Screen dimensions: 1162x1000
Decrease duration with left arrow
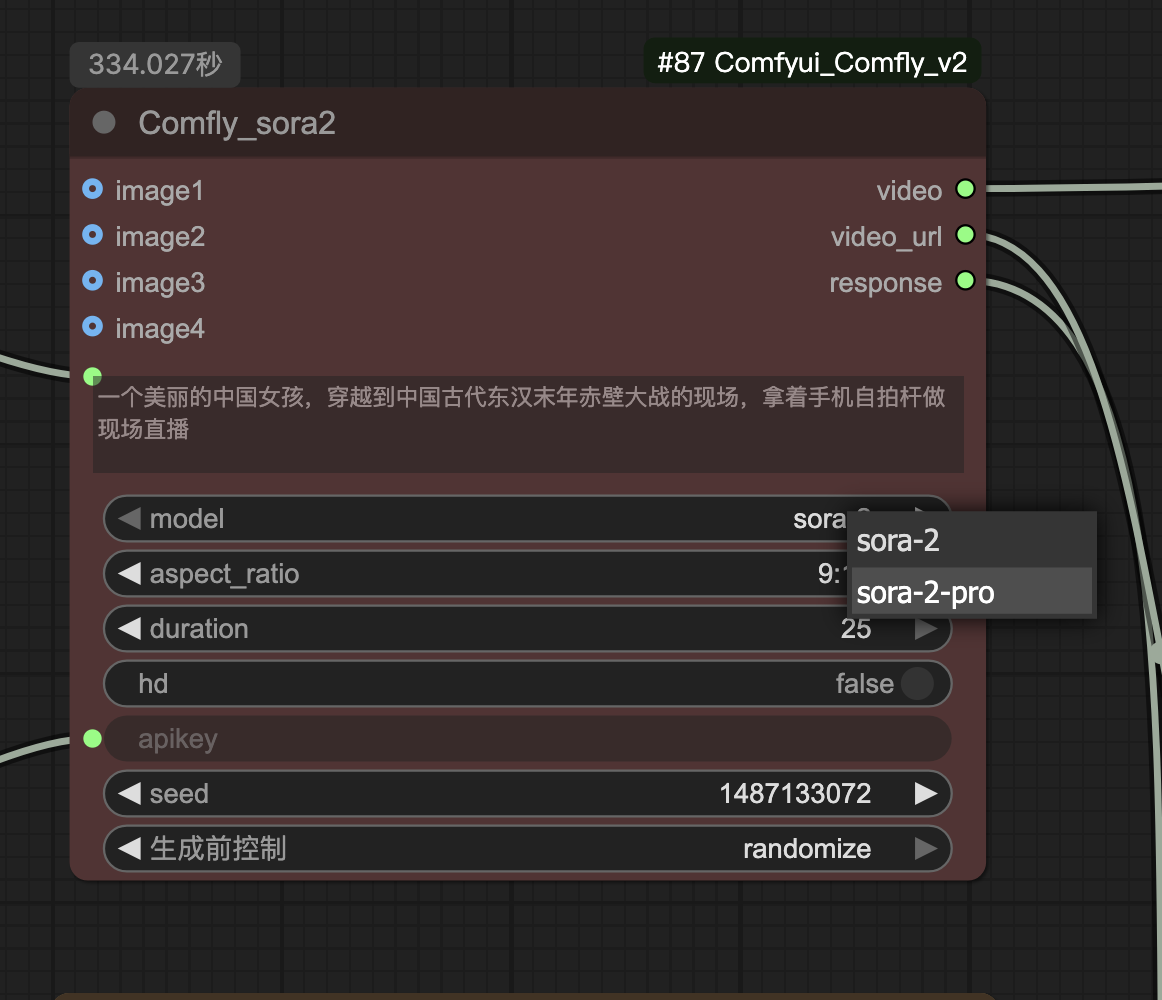pos(129,629)
